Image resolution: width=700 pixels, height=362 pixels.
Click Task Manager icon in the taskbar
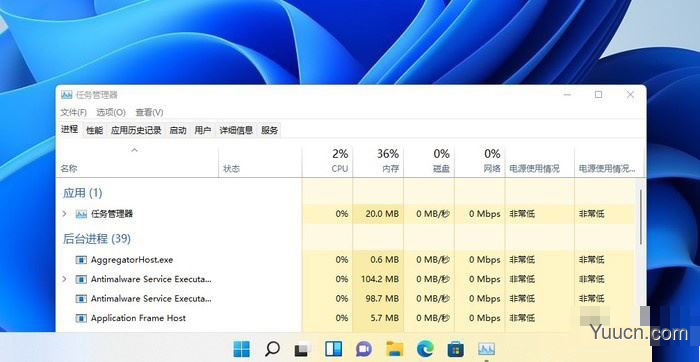click(x=486, y=349)
